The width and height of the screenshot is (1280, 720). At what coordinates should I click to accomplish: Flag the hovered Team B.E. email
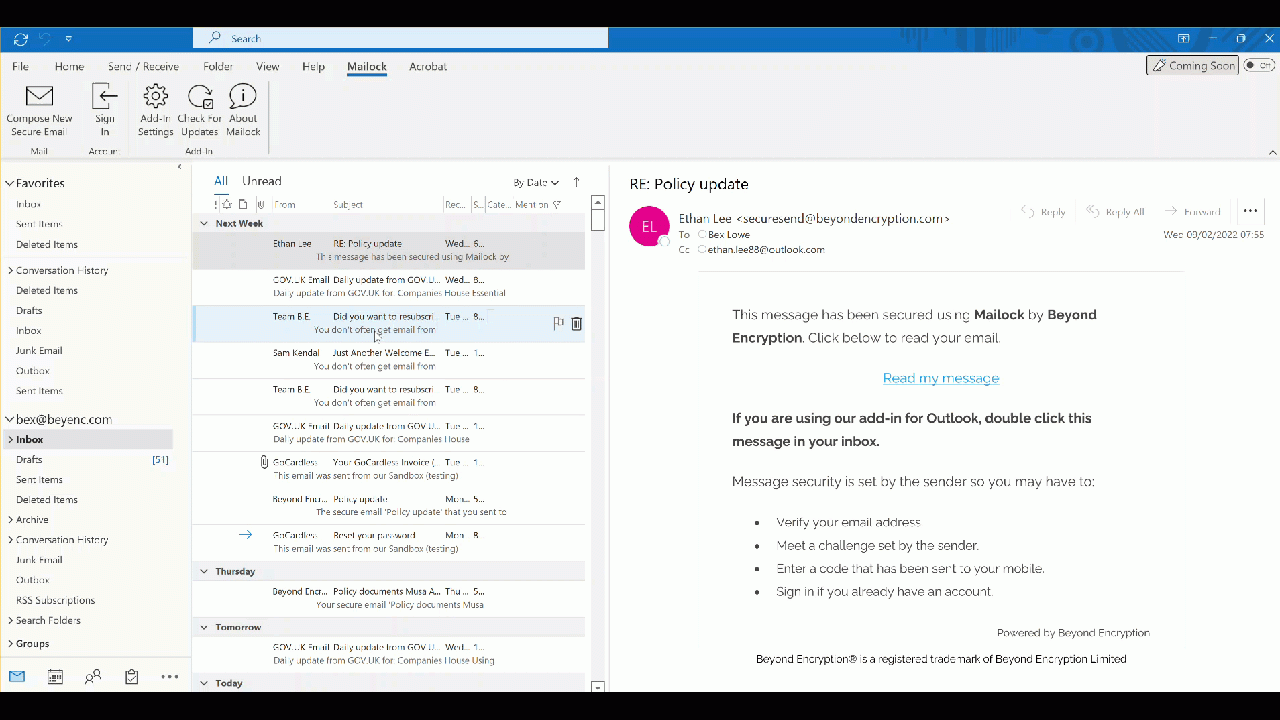(558, 323)
